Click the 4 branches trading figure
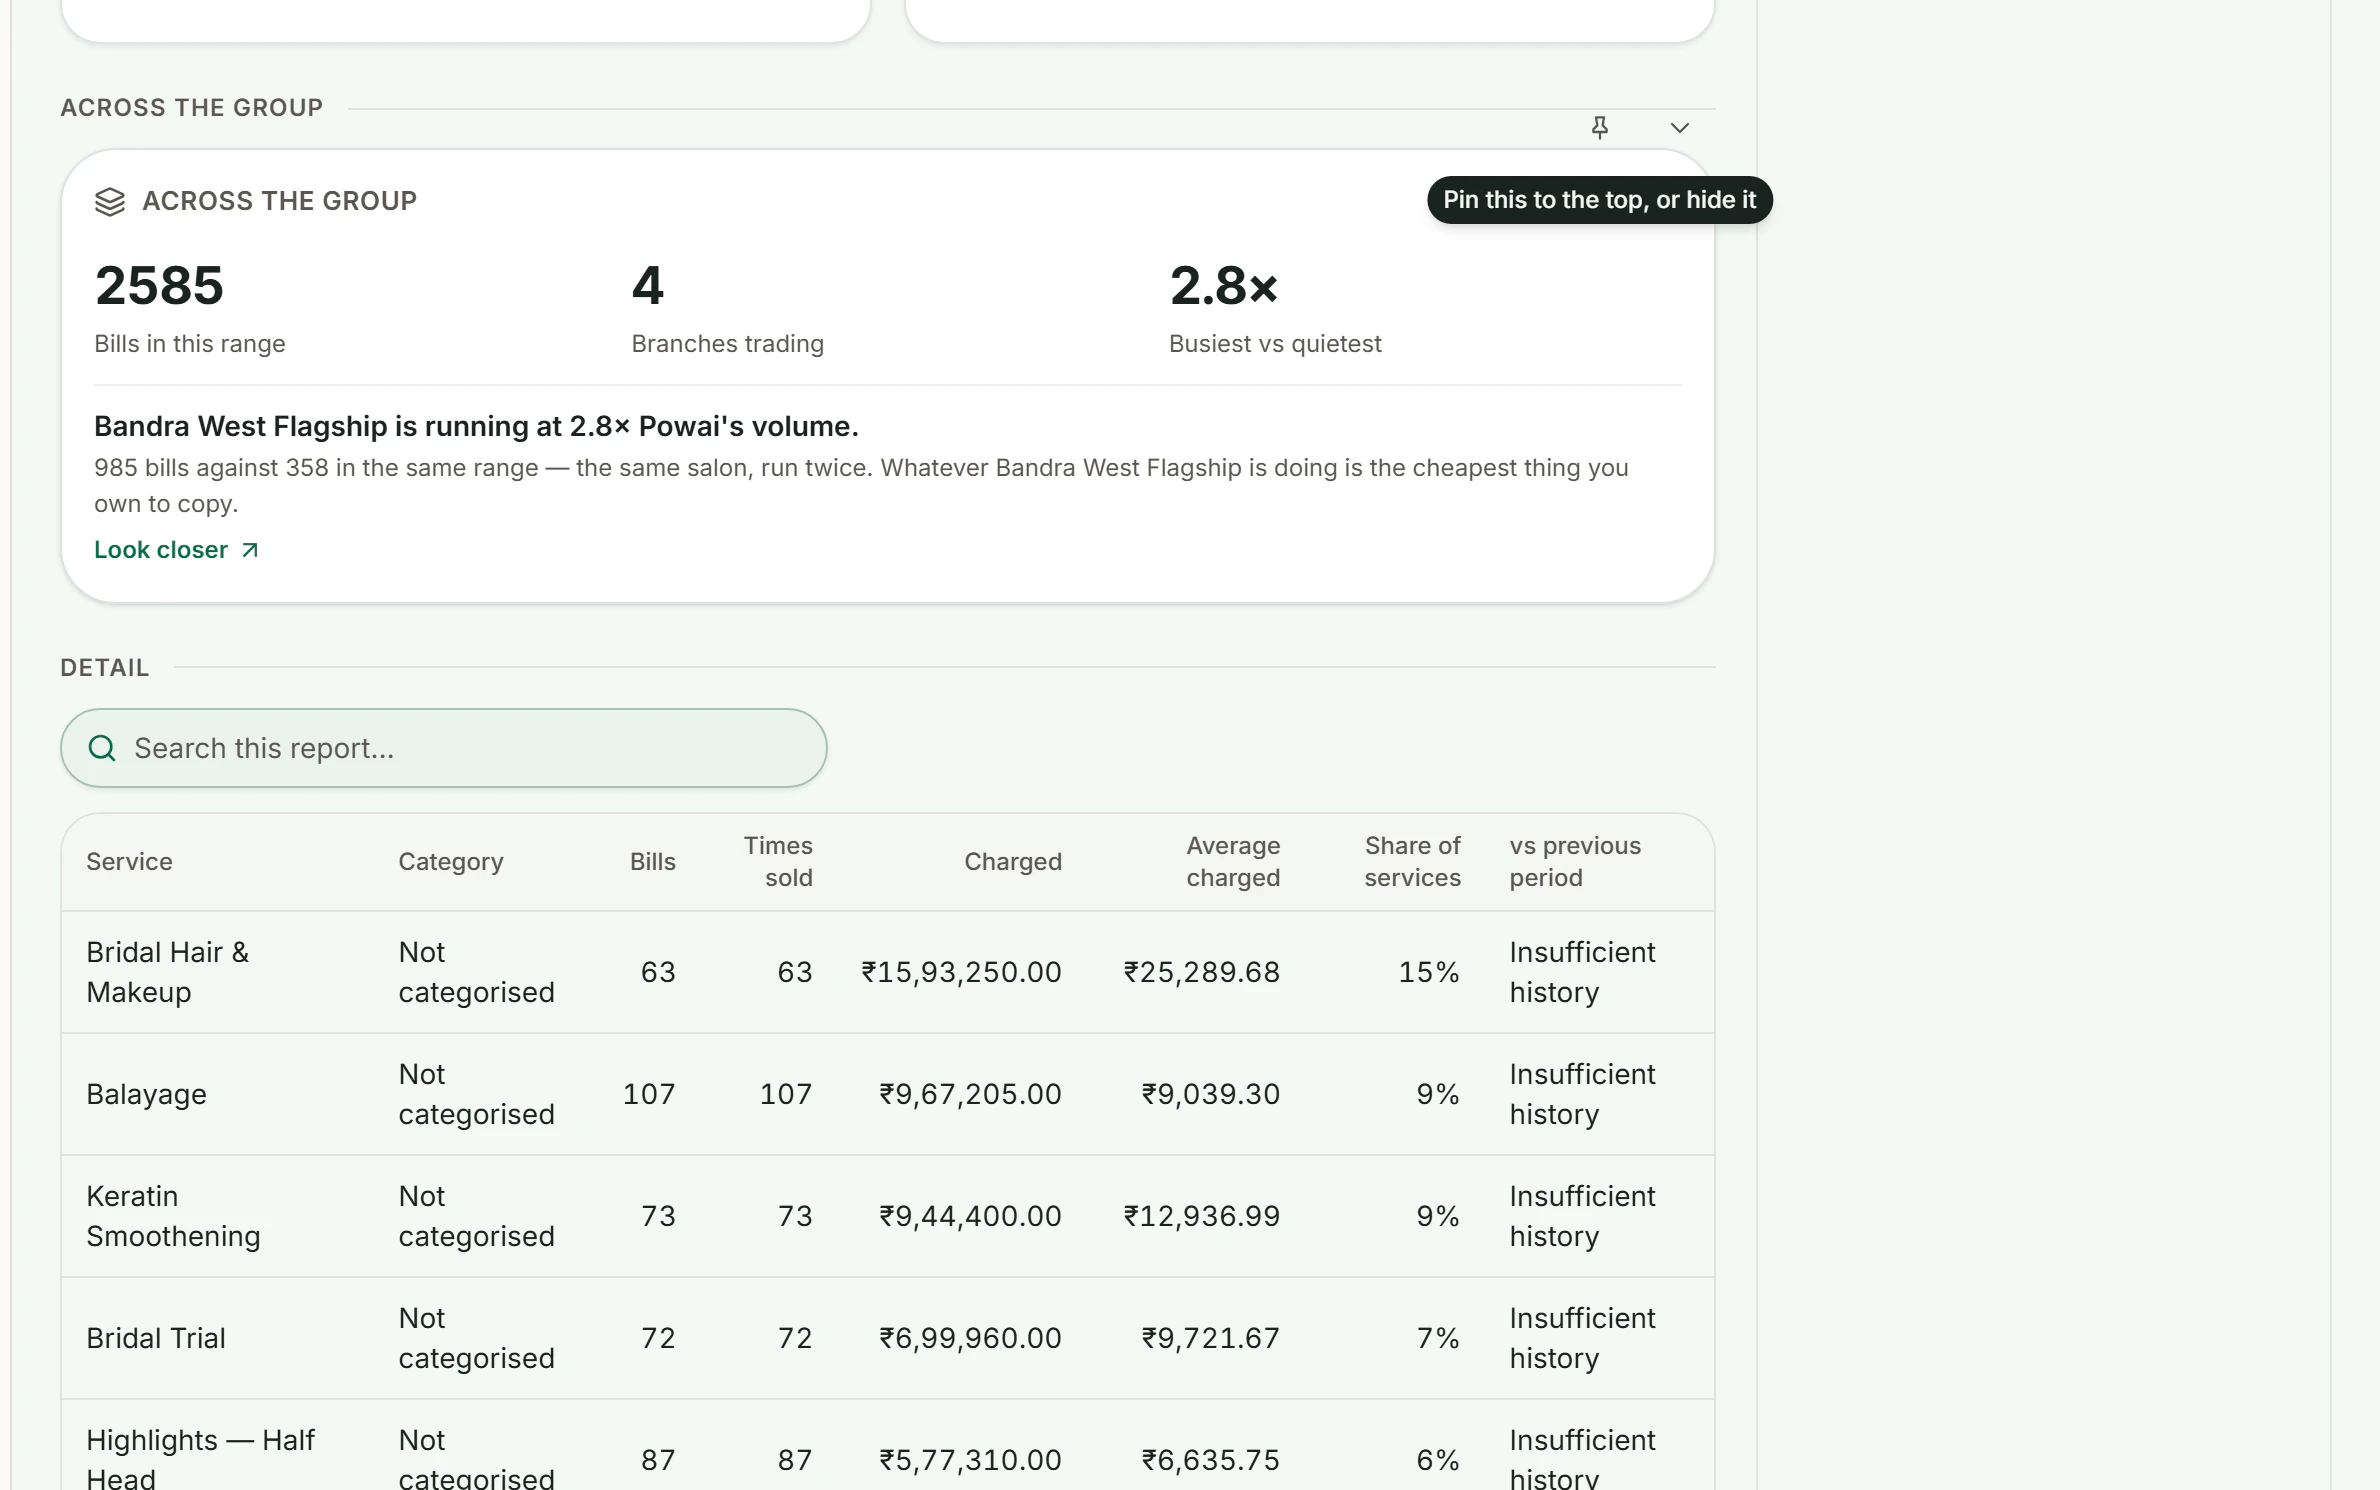The height and width of the screenshot is (1490, 2380). click(x=648, y=286)
